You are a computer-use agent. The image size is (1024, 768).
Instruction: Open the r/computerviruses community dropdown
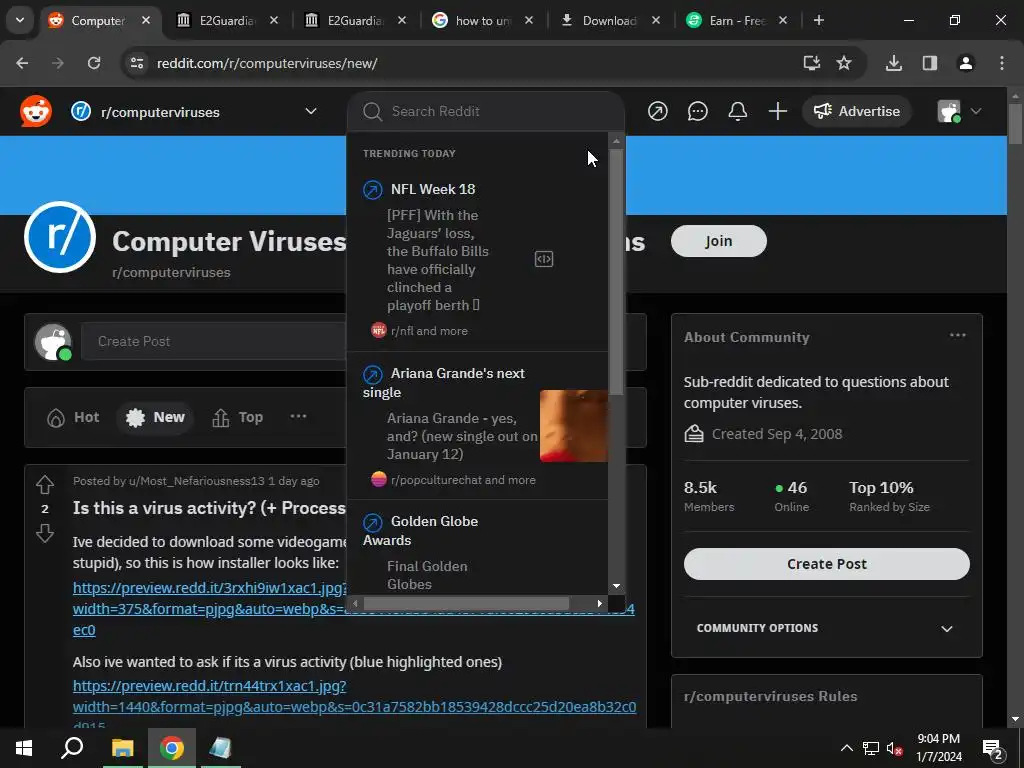pyautogui.click(x=194, y=112)
